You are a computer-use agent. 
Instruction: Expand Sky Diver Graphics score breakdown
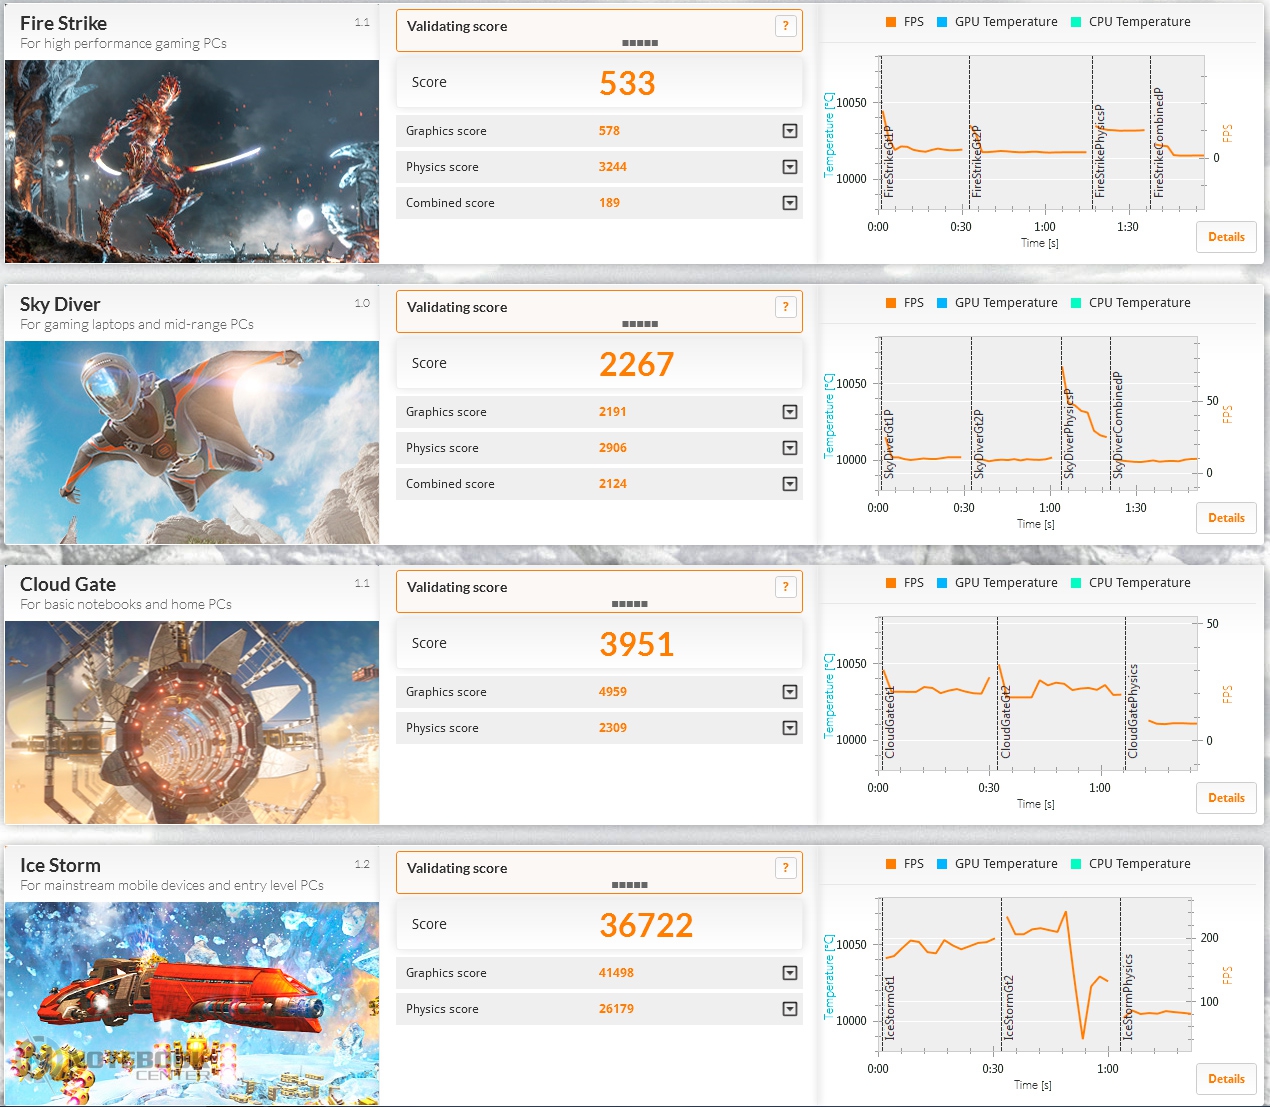(x=790, y=412)
